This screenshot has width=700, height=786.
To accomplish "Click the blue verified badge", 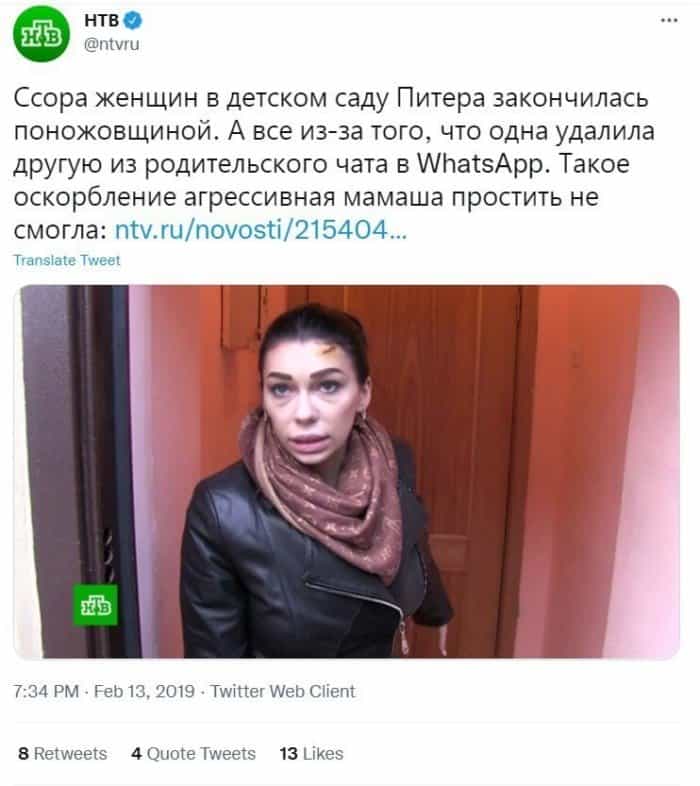I will click(x=133, y=21).
